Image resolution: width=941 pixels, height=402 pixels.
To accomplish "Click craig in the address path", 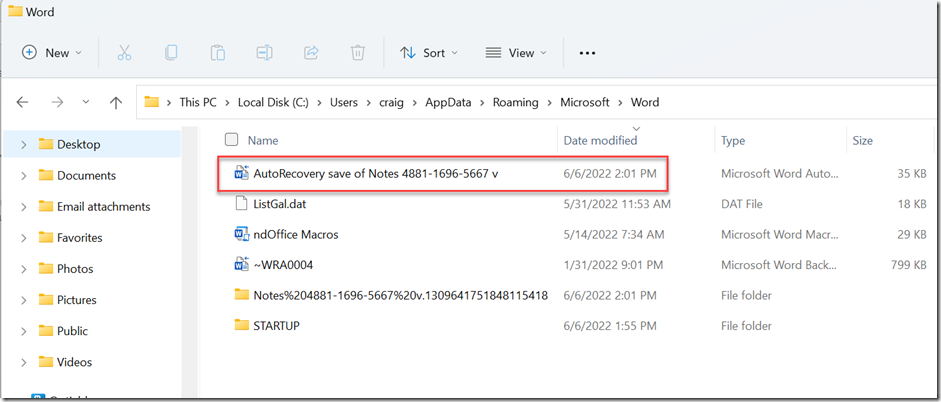I will [x=391, y=103].
